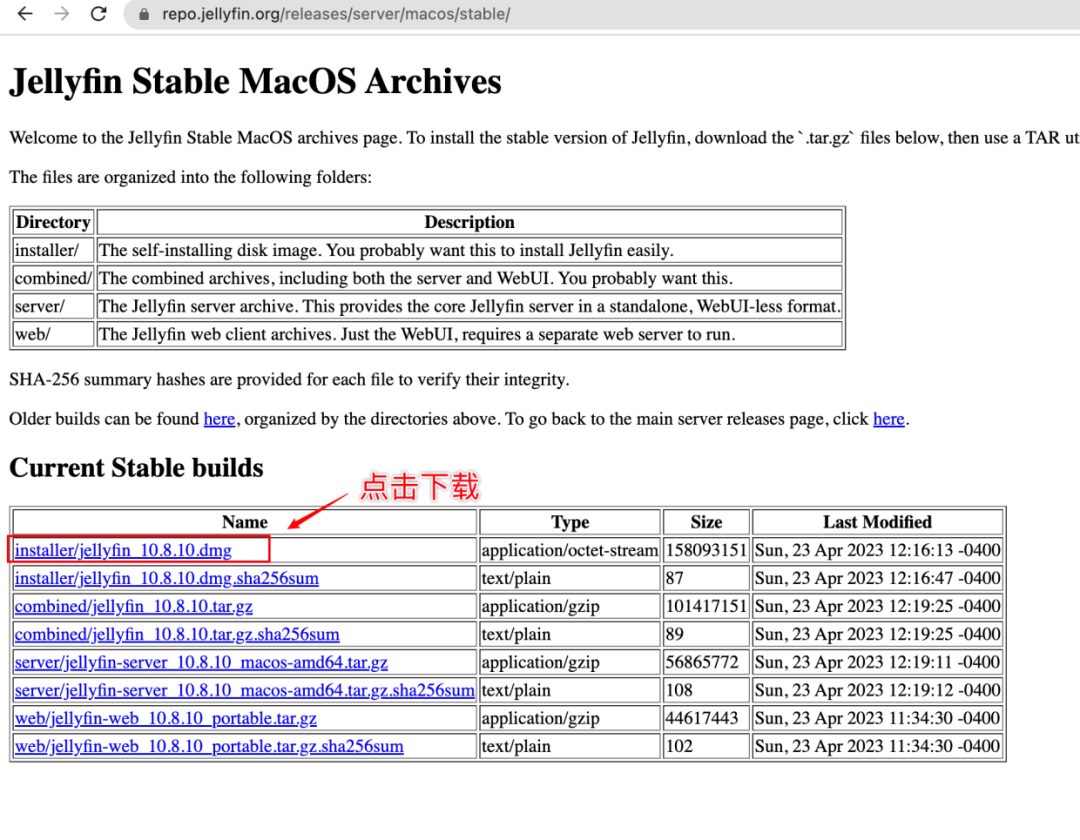Open server macos-amd64.tar.gz.sha256sum link
Viewport: 1080px width, 840px height.
(245, 690)
